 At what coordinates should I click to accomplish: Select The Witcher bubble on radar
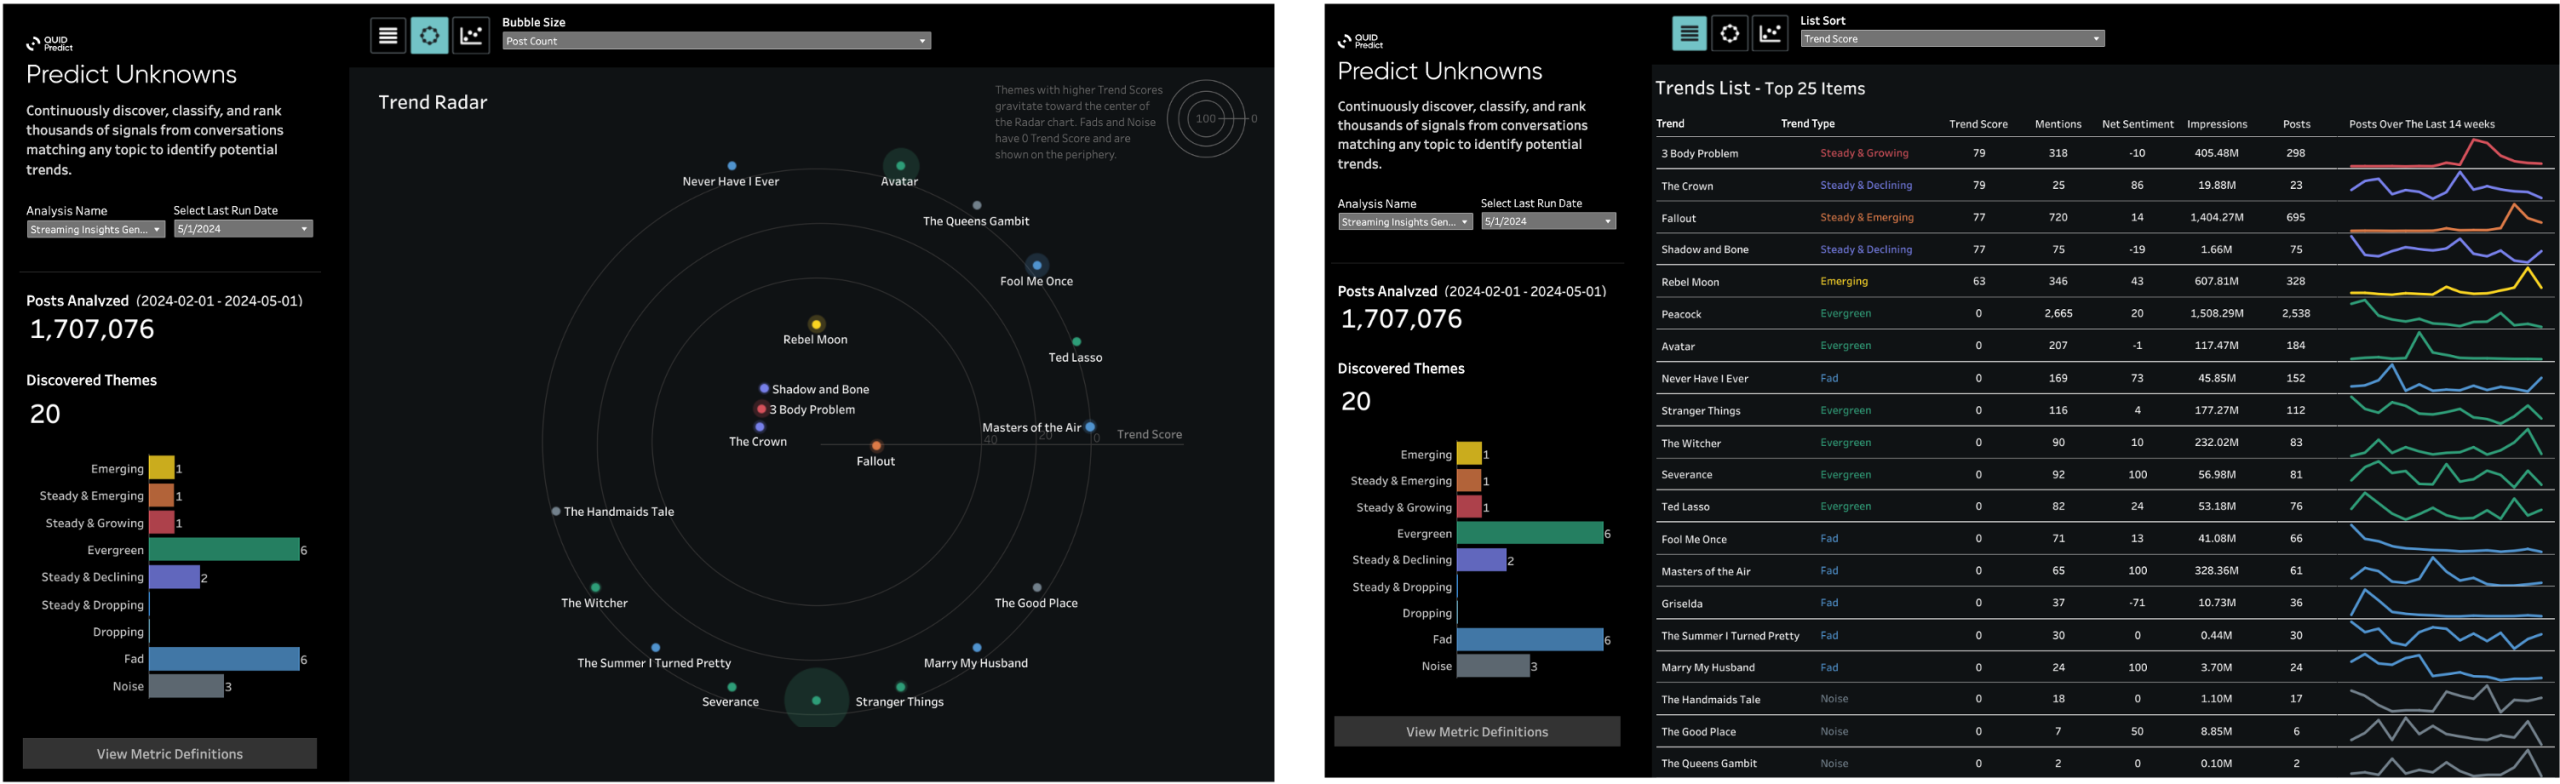point(595,587)
